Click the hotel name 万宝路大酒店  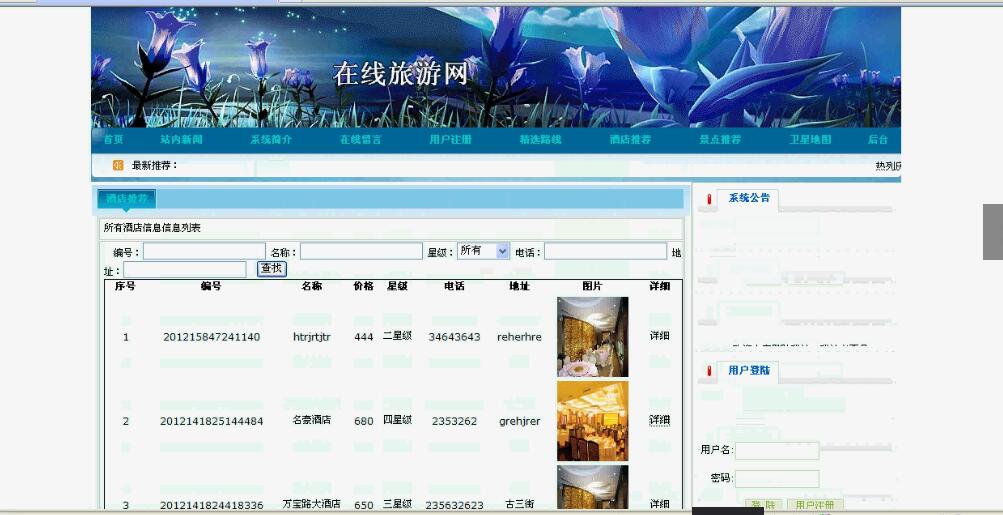click(x=312, y=504)
